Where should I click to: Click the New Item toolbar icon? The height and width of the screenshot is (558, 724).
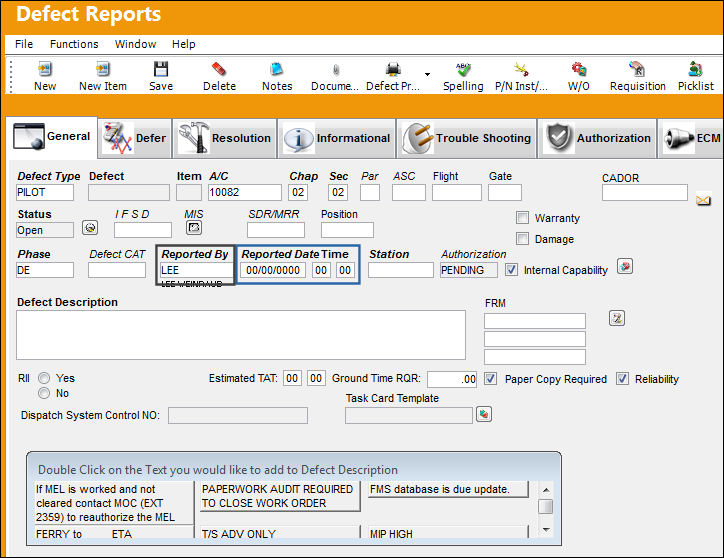click(x=103, y=69)
